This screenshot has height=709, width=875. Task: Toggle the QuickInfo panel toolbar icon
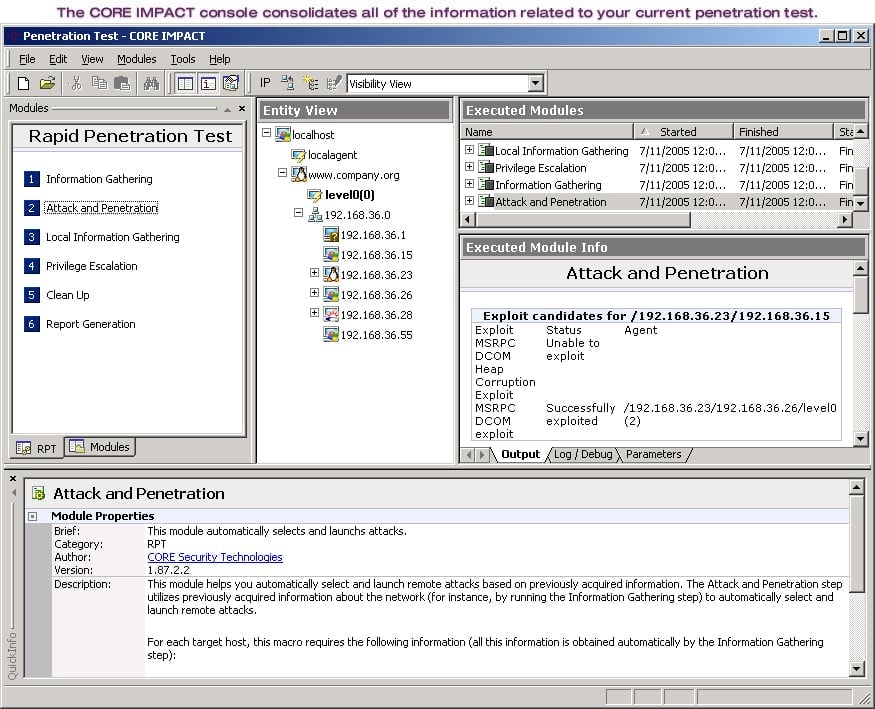(208, 84)
